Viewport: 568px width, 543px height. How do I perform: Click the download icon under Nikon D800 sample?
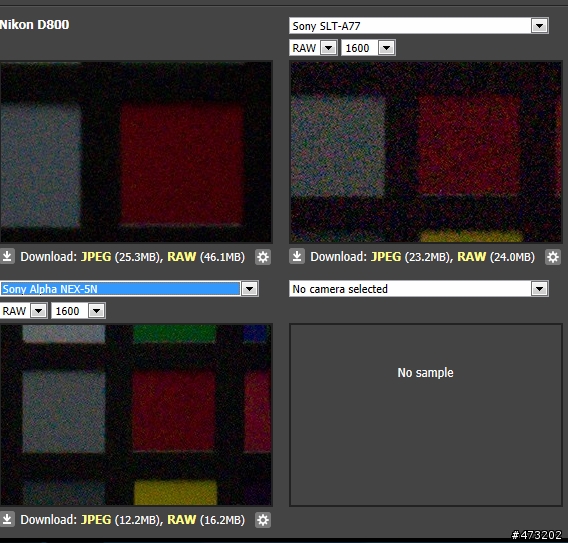[x=7, y=256]
